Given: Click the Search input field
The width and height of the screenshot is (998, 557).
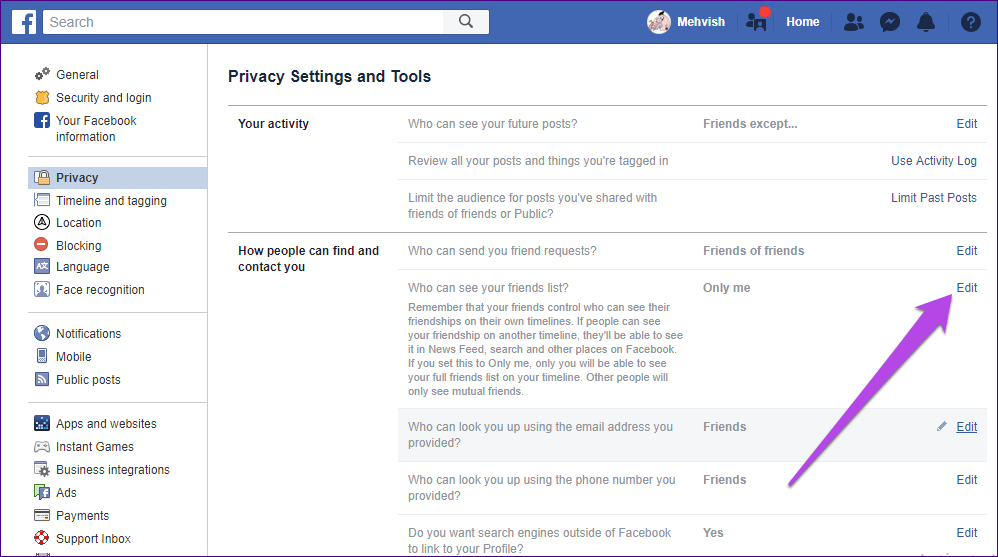Looking at the screenshot, I should pyautogui.click(x=243, y=22).
